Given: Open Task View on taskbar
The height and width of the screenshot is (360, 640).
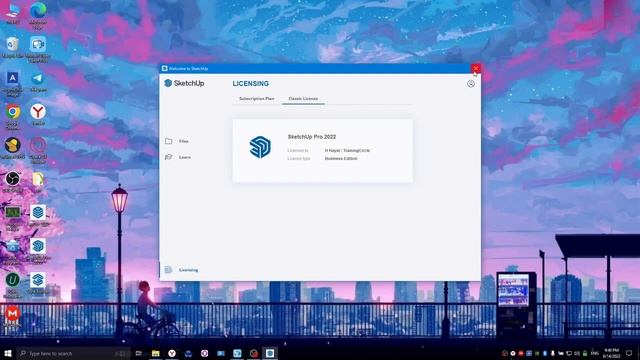Looking at the screenshot, I should (x=139, y=353).
